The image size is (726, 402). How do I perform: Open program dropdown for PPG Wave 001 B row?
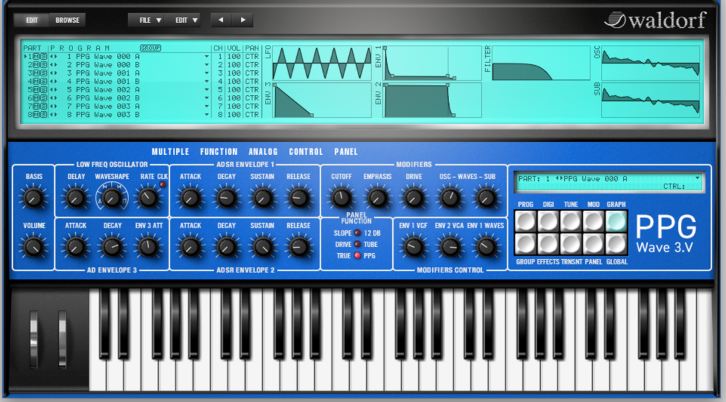(207, 82)
